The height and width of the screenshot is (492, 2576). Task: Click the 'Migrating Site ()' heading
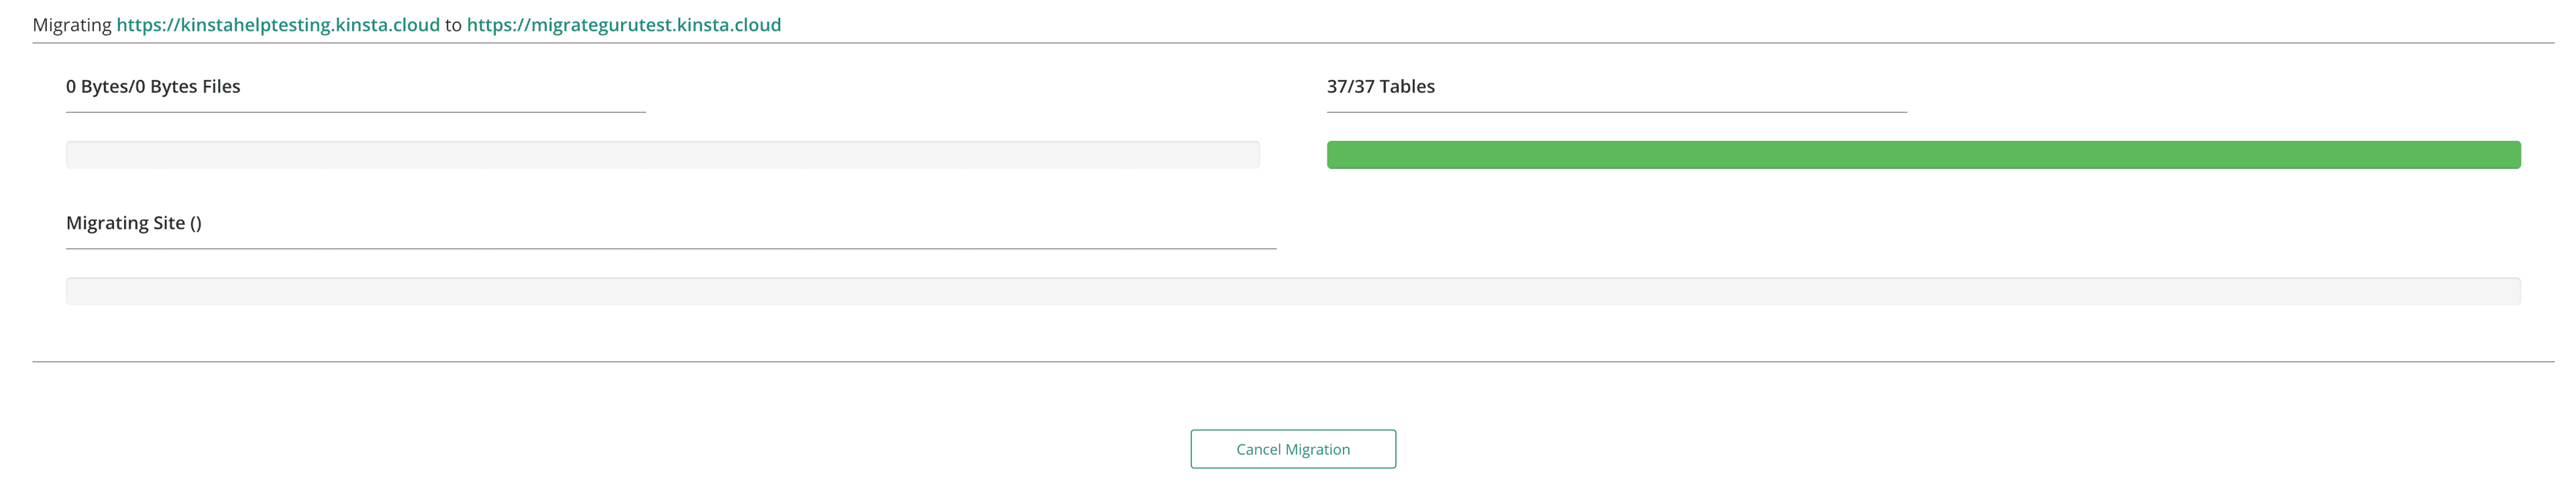coord(135,223)
